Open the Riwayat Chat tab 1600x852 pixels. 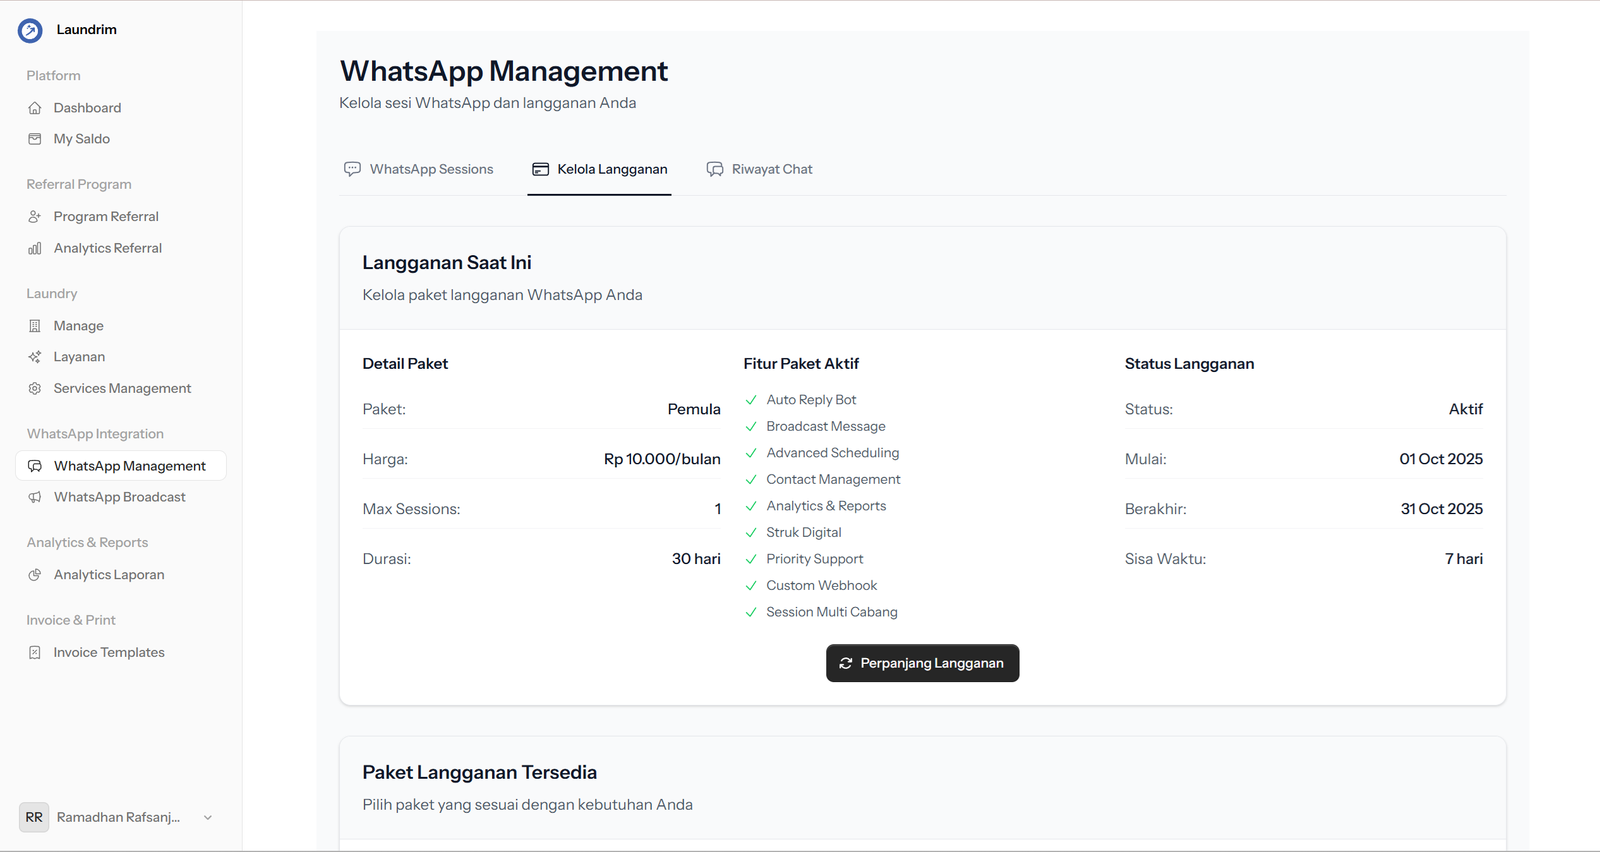click(x=760, y=169)
